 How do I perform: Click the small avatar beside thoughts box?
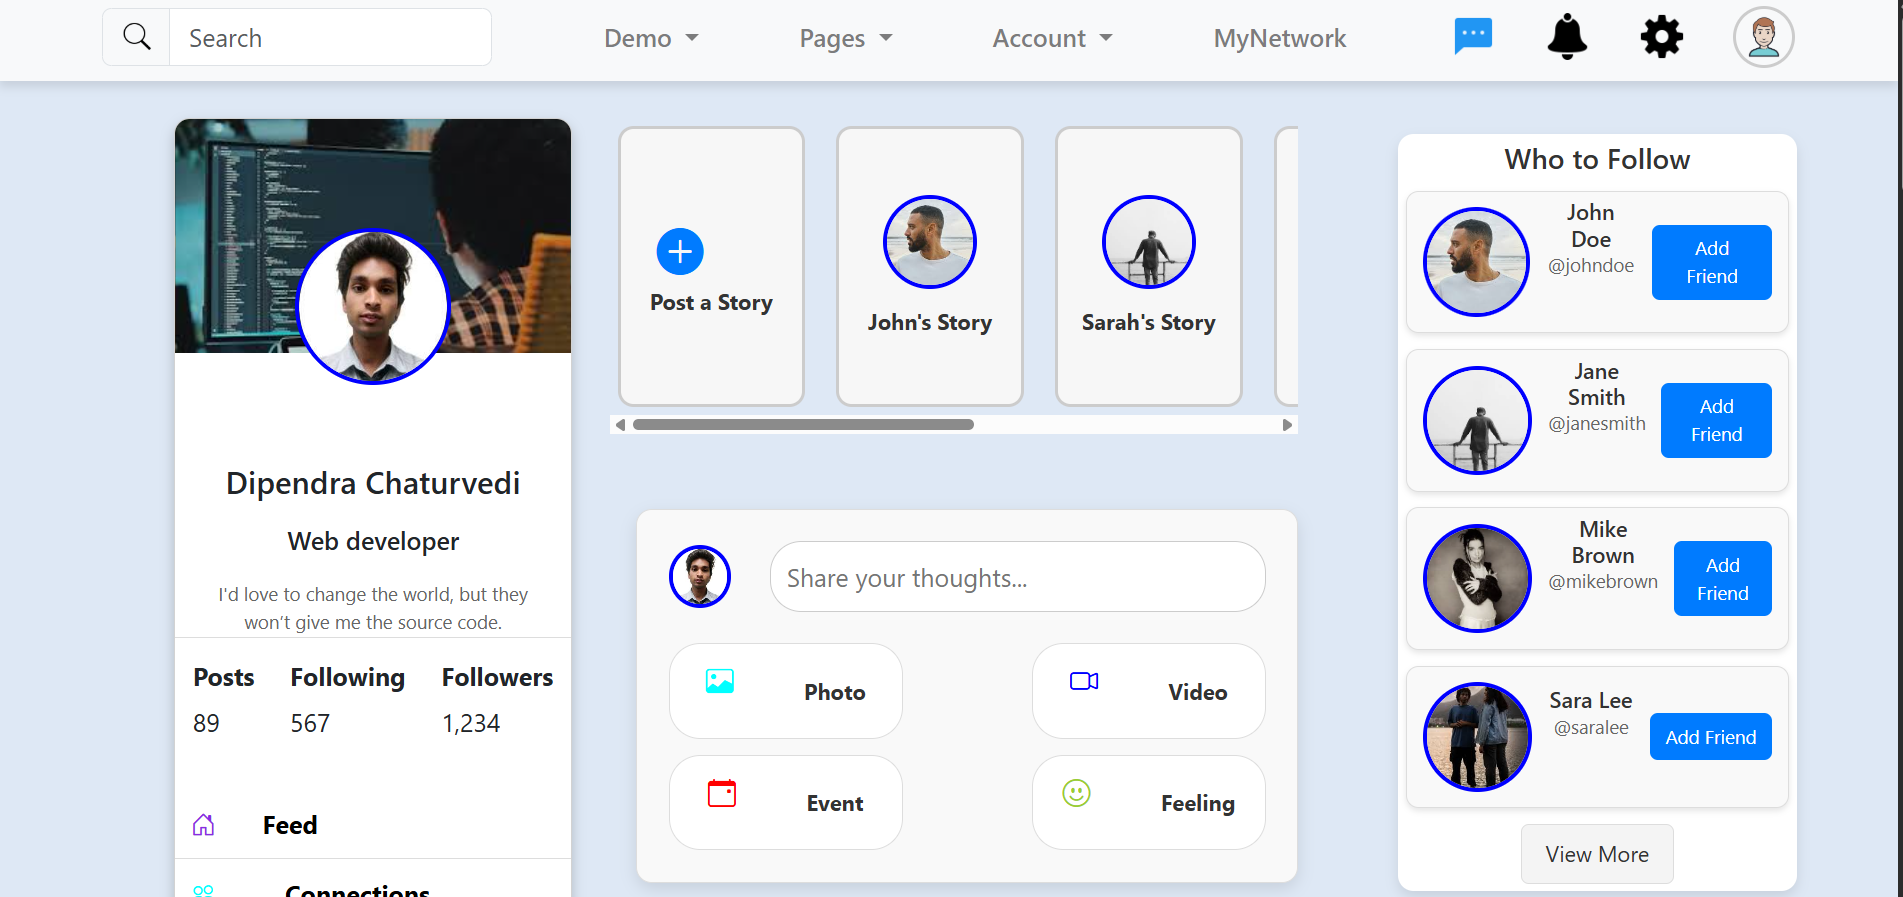[700, 576]
